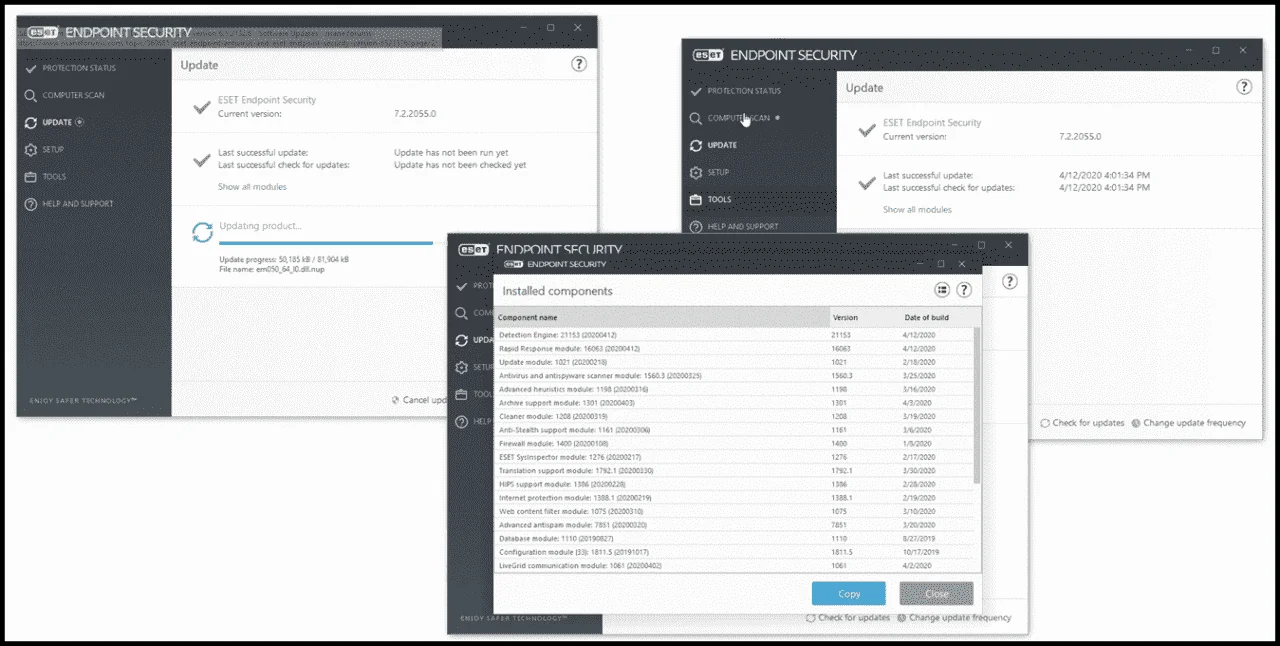Click Check for updates in the right window
1280x646 pixels.
(1082, 423)
